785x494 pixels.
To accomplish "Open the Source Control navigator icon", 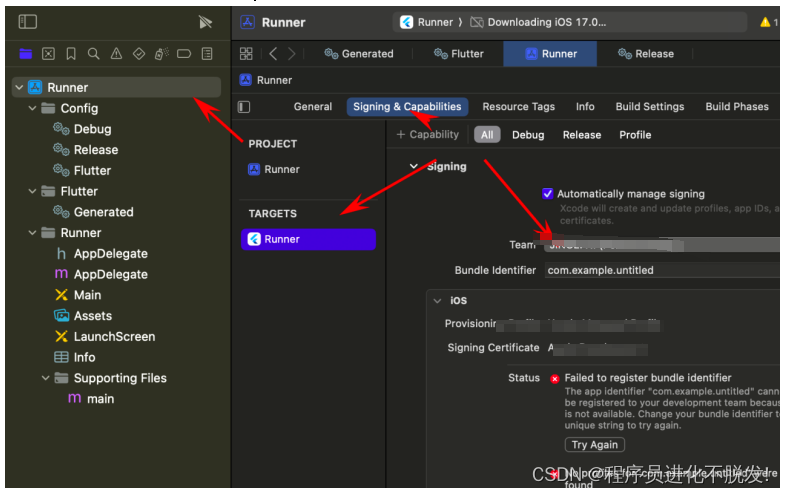I will click(x=48, y=54).
